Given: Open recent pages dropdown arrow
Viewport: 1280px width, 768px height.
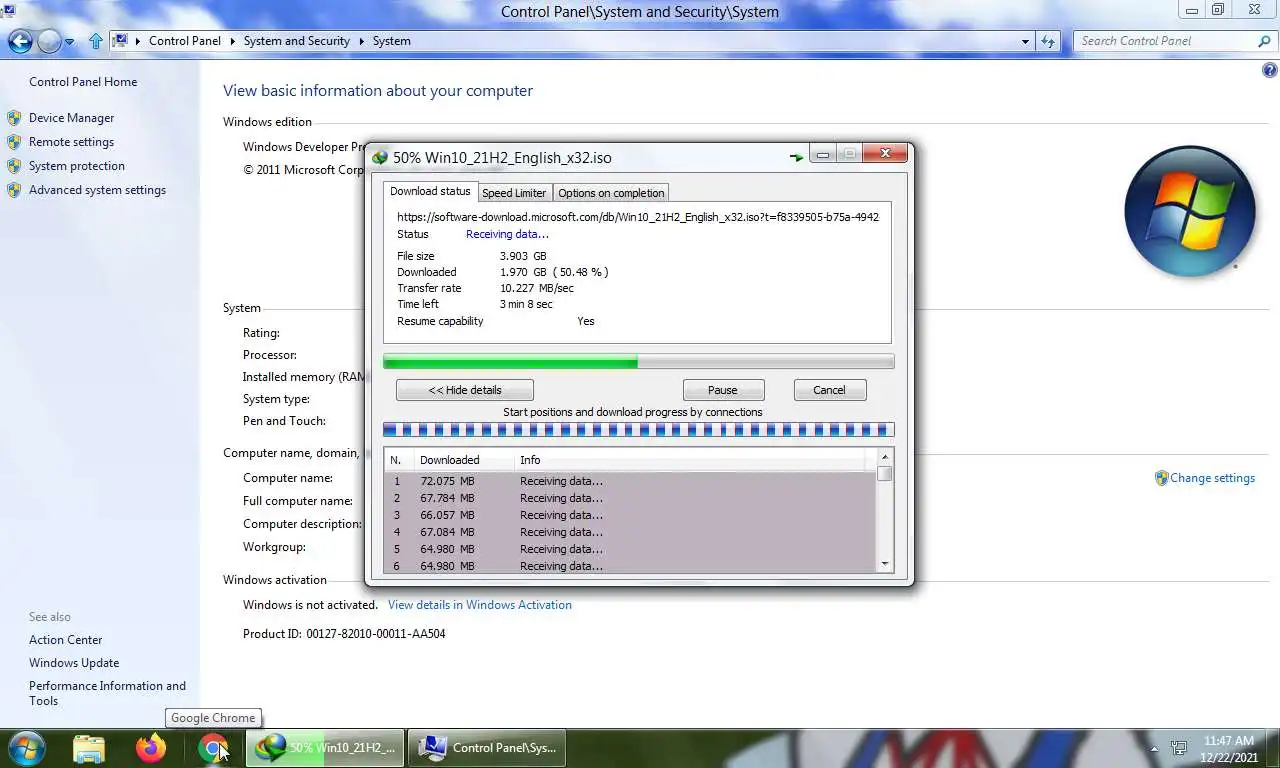Looking at the screenshot, I should tap(70, 42).
